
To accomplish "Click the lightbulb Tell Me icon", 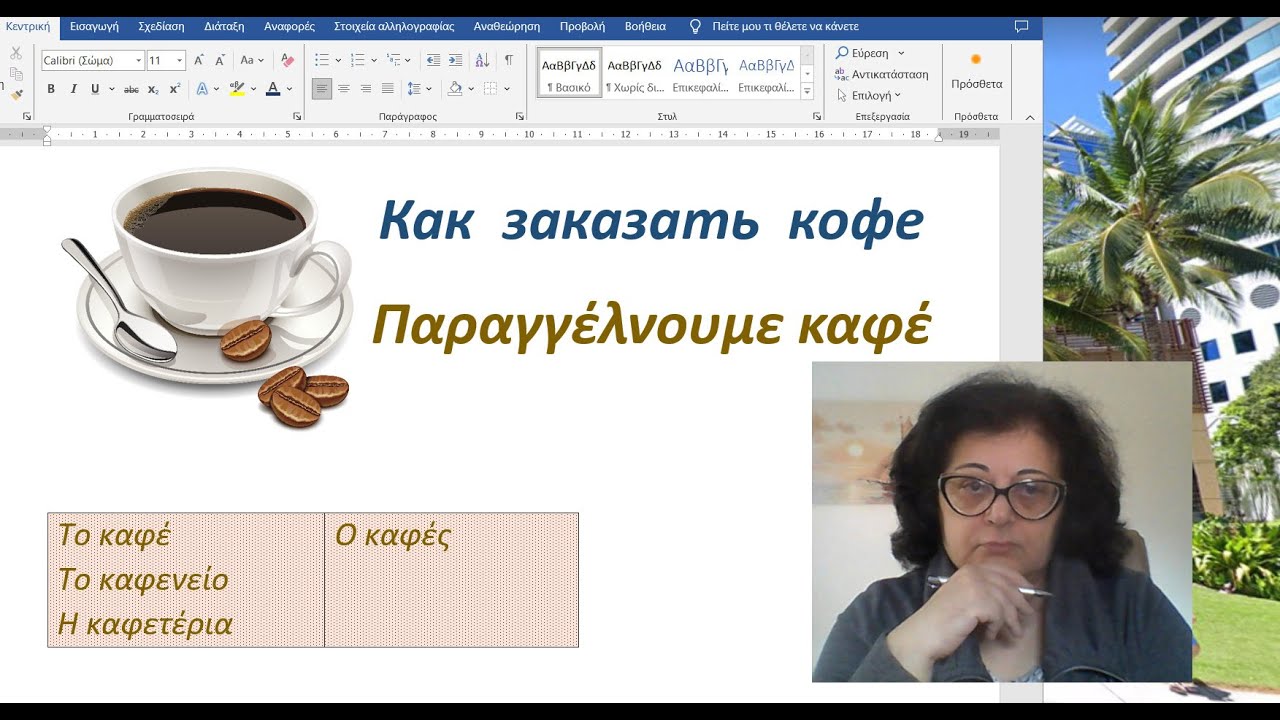I will coord(695,26).
